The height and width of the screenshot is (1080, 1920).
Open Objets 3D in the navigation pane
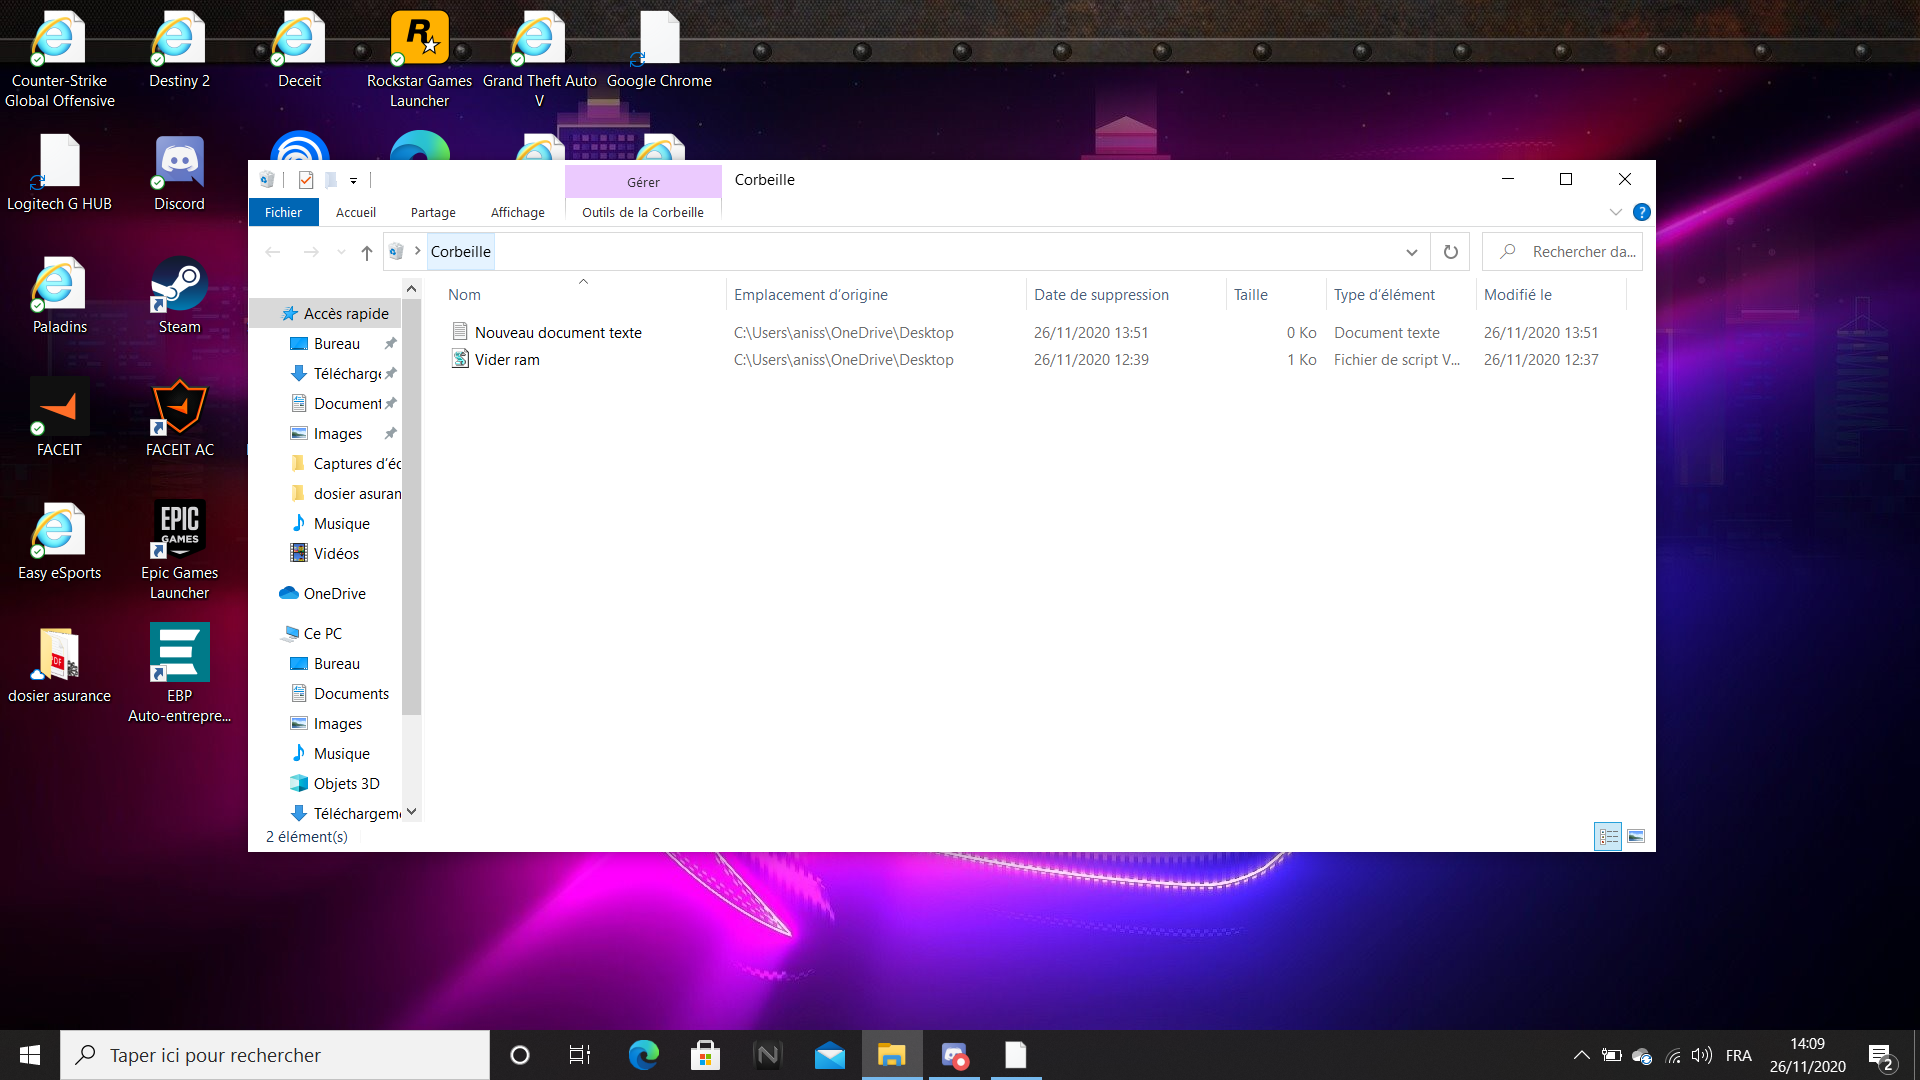pos(335,784)
